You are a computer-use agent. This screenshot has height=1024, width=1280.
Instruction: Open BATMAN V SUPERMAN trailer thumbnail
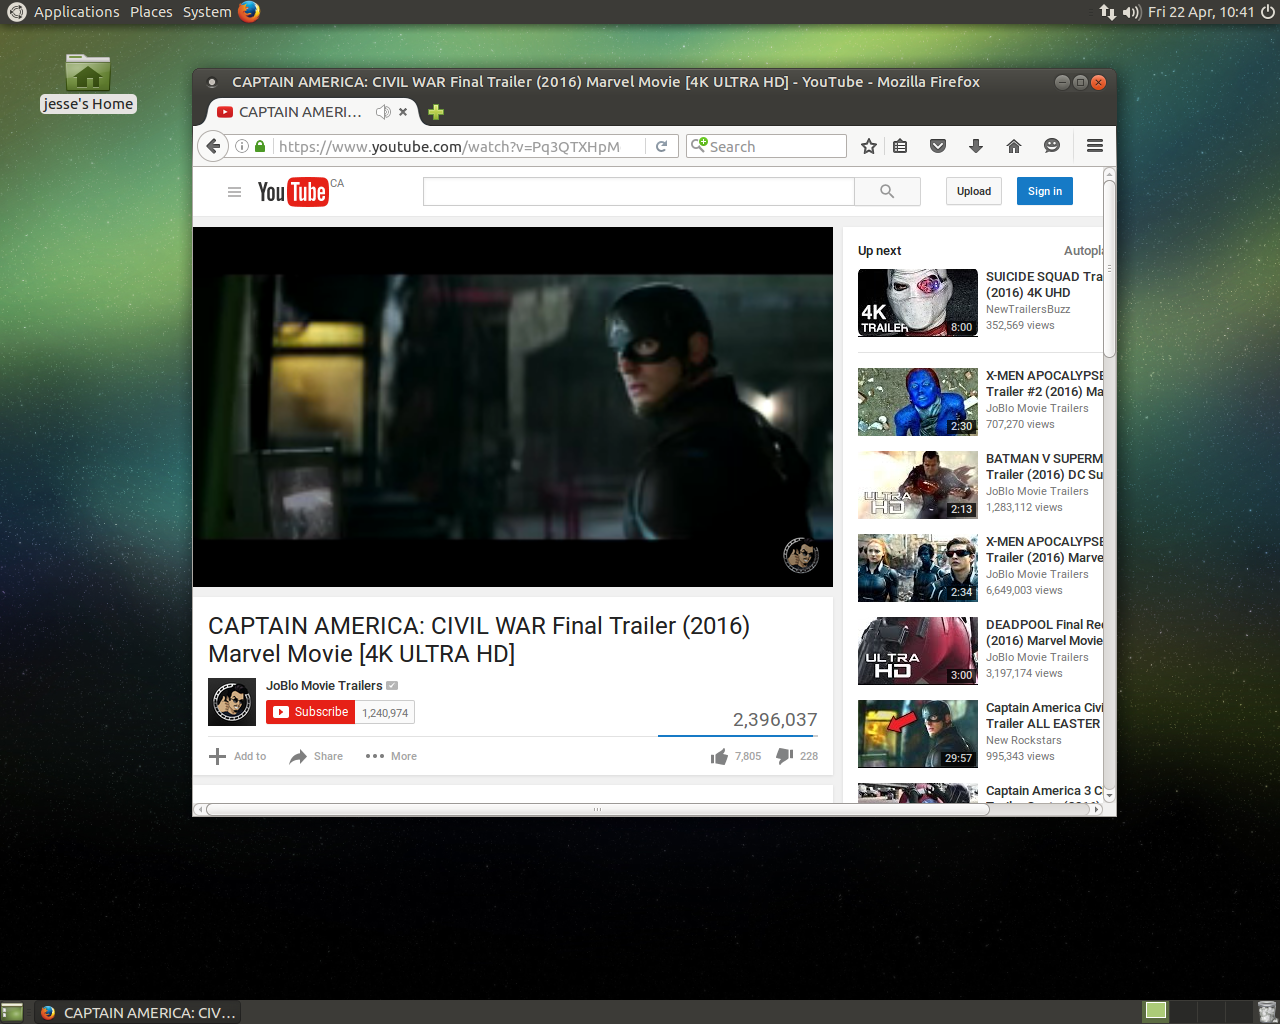pyautogui.click(x=918, y=484)
